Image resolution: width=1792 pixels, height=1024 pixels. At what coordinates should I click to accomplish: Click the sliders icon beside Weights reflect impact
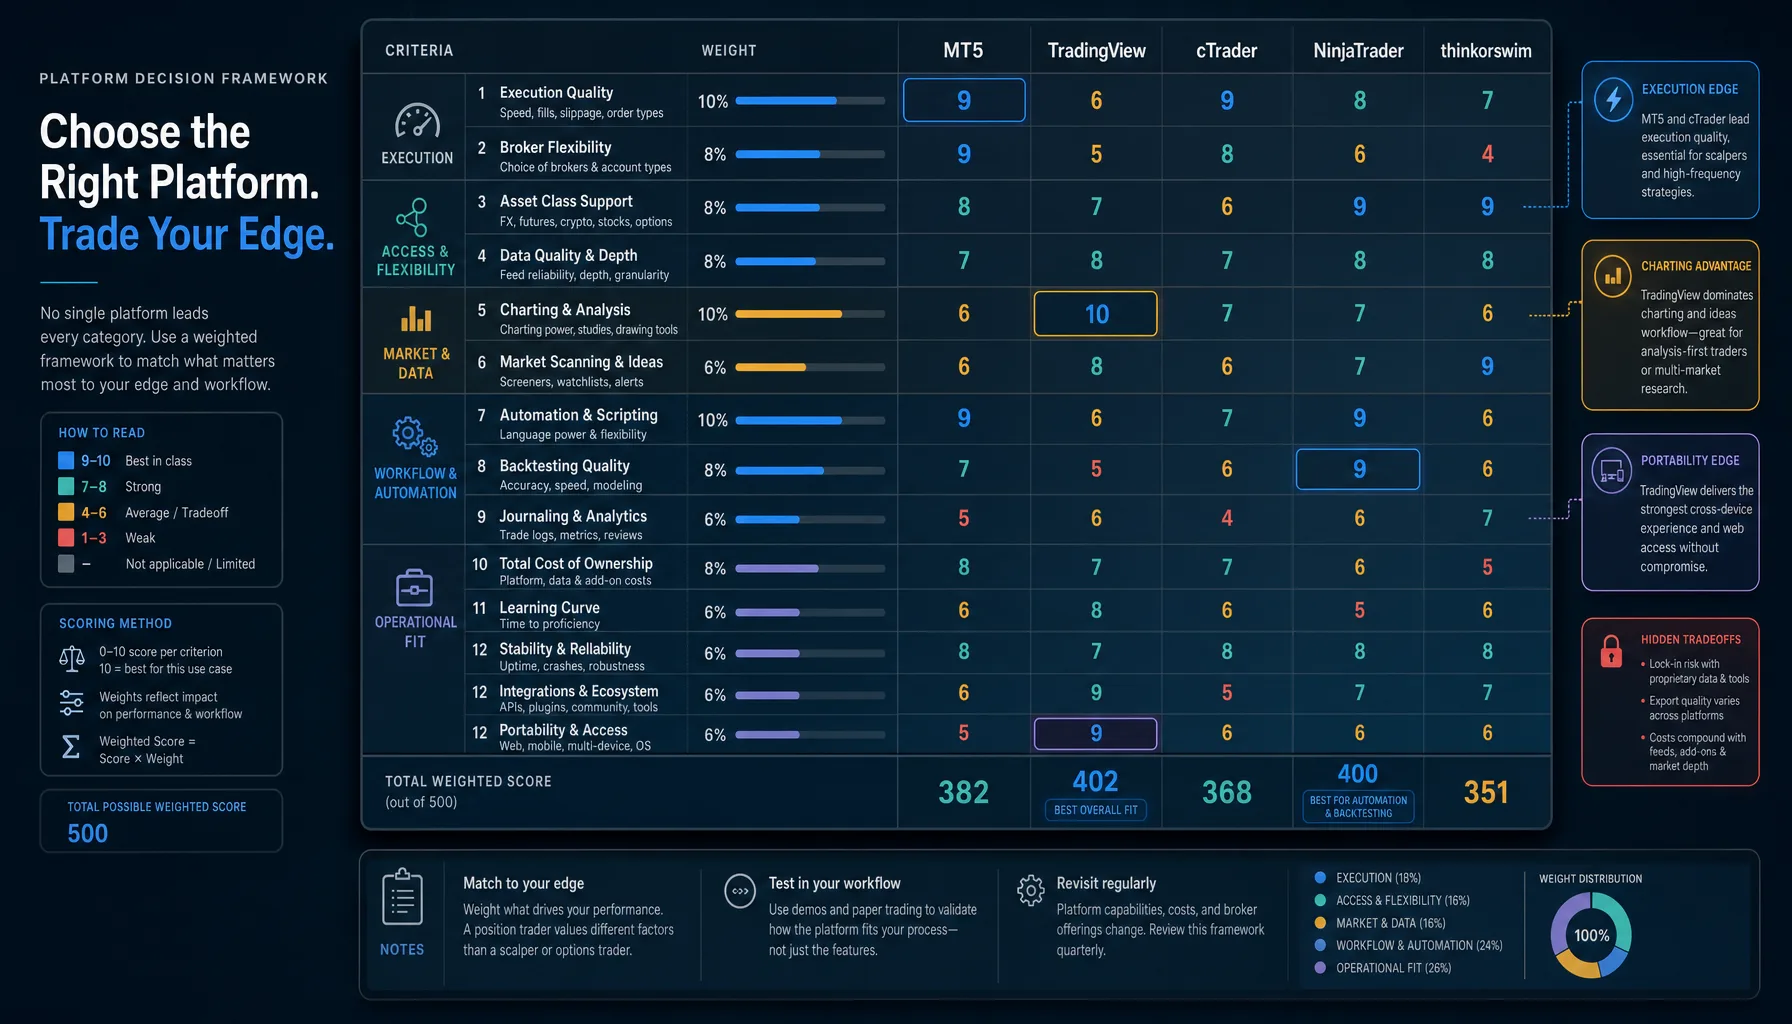pos(72,703)
